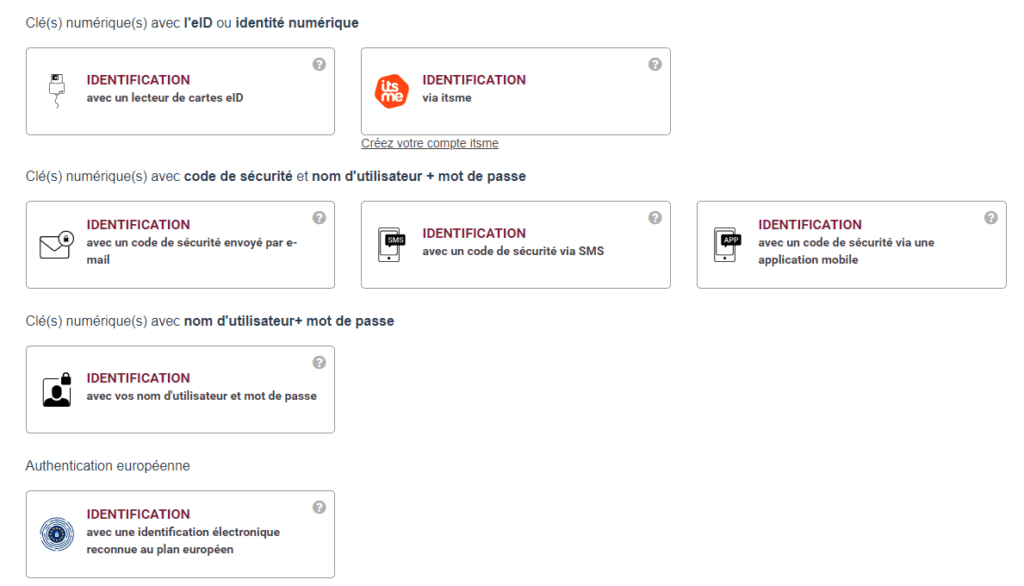Viewport: 1024px width, 586px height.
Task: Click the user with padlock icon
Action: 57,389
